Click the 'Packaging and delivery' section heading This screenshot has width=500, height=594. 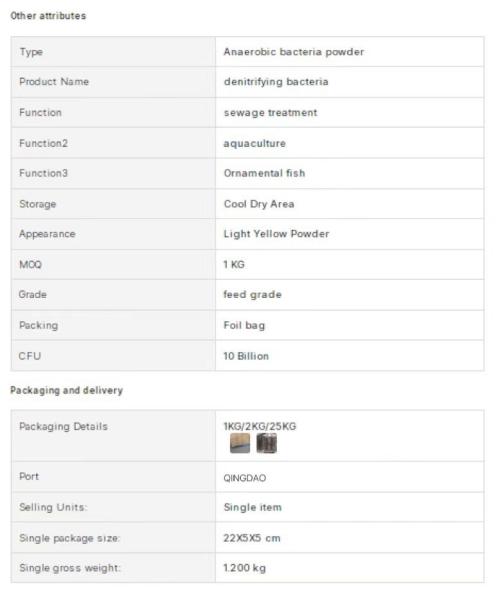click(67, 390)
